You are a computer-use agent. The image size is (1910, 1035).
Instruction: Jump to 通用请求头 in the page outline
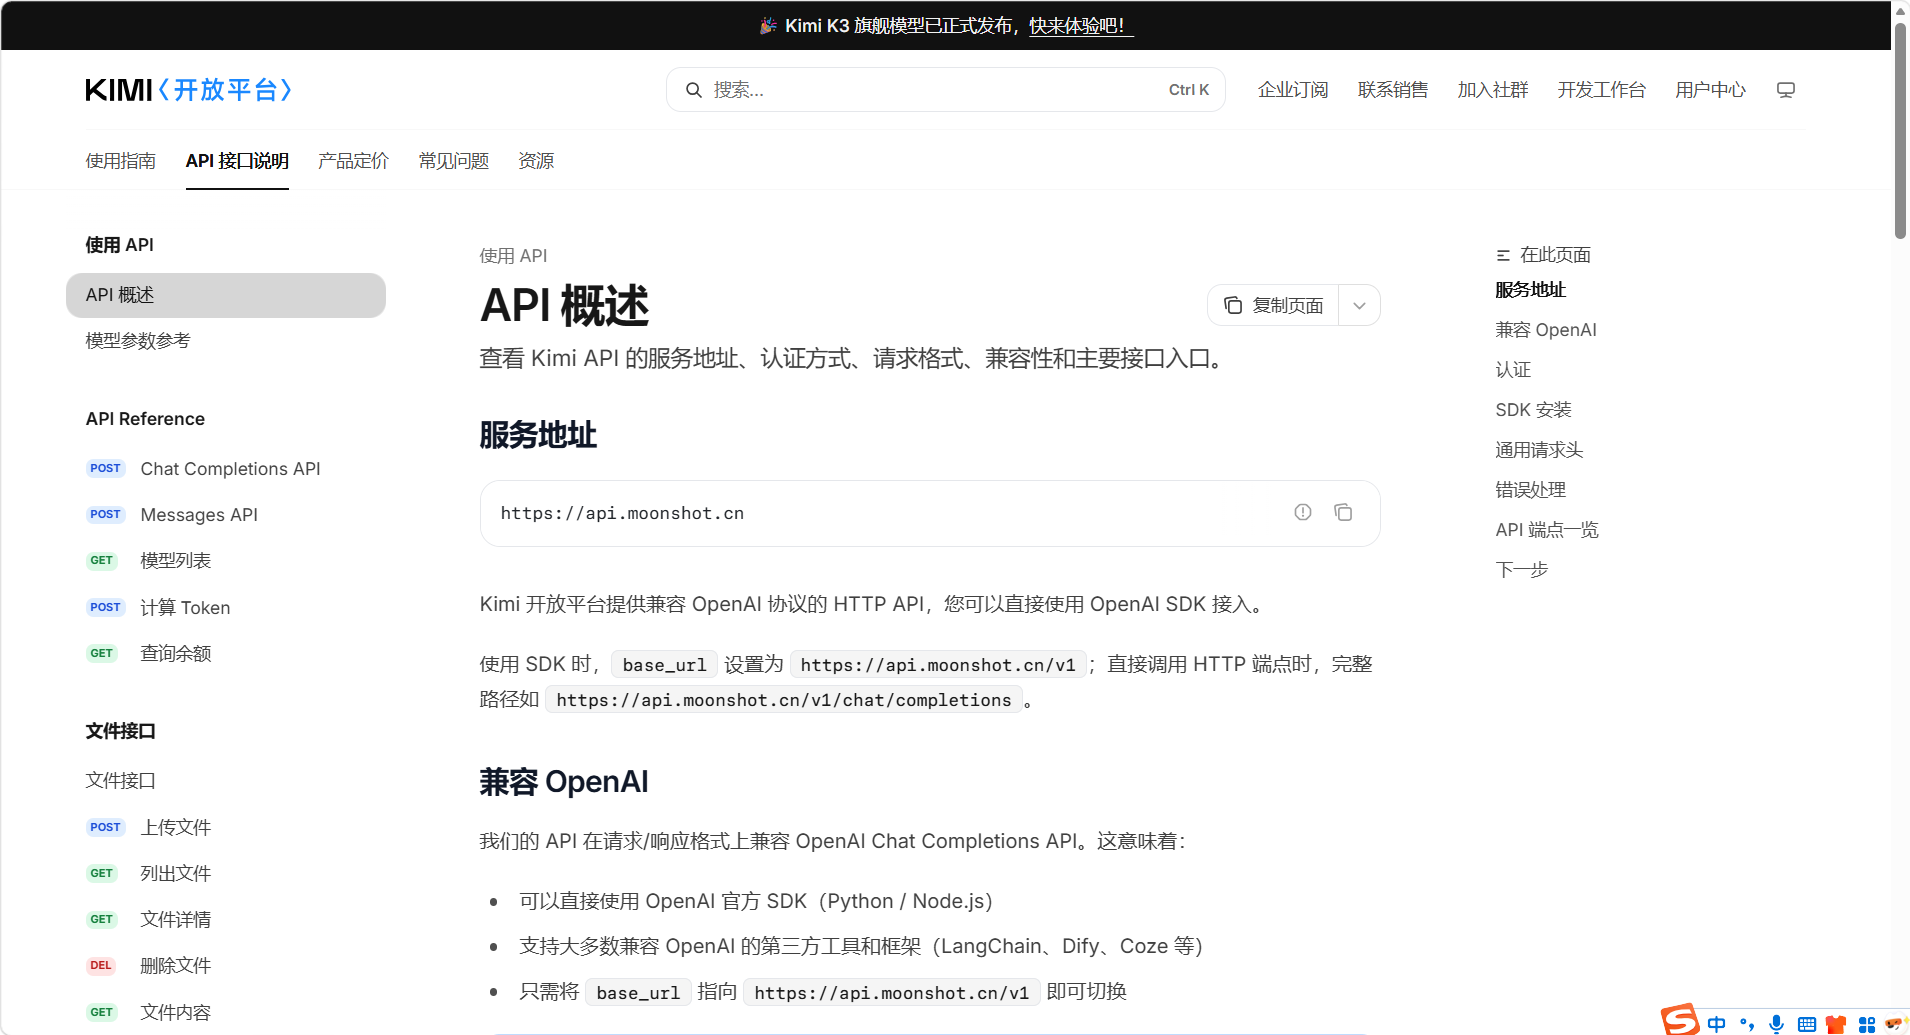click(x=1539, y=450)
